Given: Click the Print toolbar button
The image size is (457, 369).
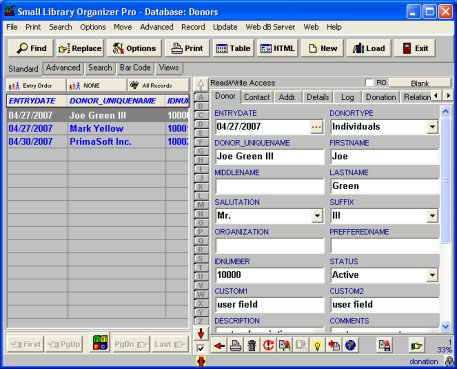Looking at the screenshot, I should (187, 48).
